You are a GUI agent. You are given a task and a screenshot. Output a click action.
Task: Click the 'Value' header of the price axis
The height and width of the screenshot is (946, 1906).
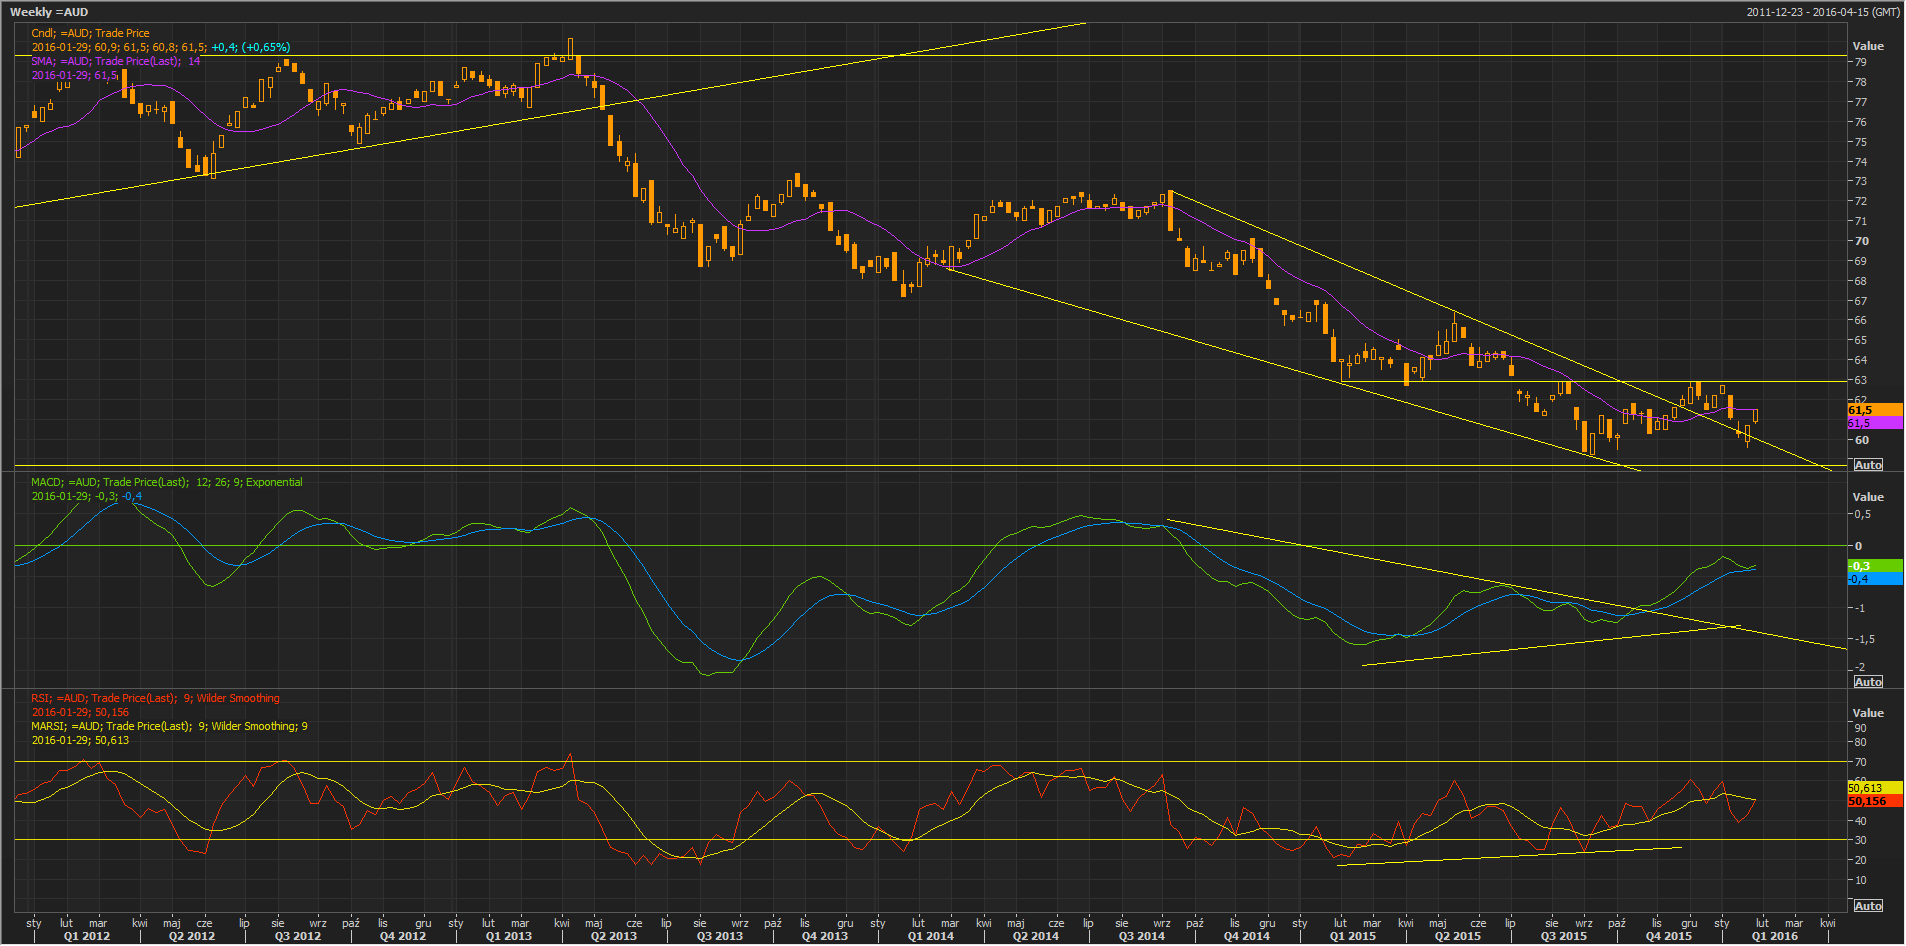coord(1868,46)
